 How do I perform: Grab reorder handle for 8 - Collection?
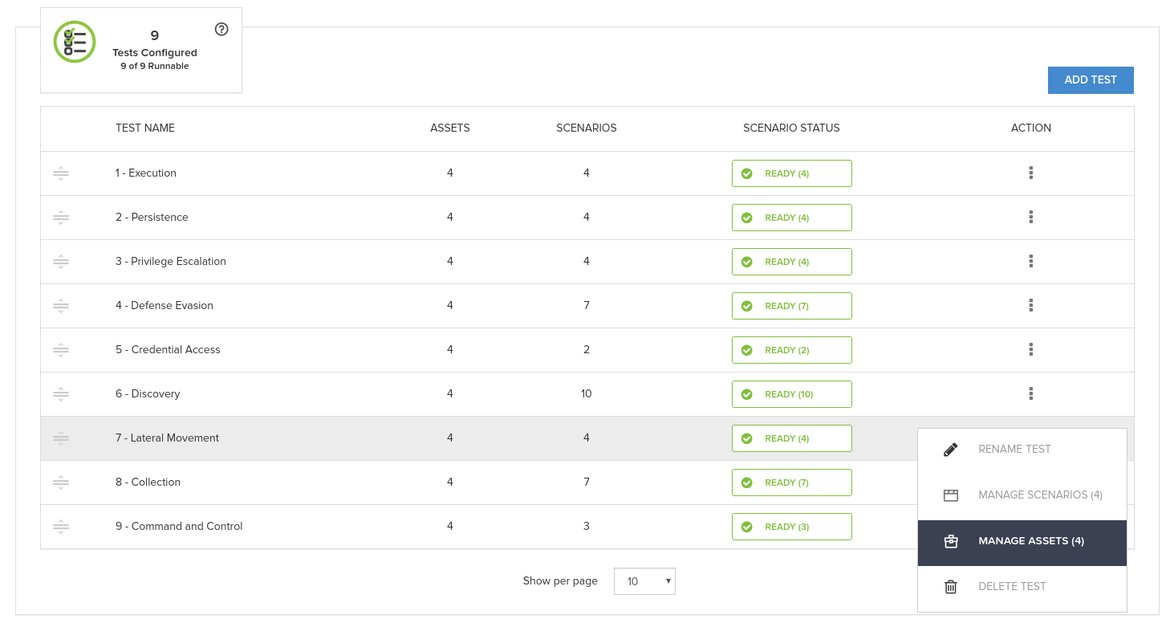61,483
